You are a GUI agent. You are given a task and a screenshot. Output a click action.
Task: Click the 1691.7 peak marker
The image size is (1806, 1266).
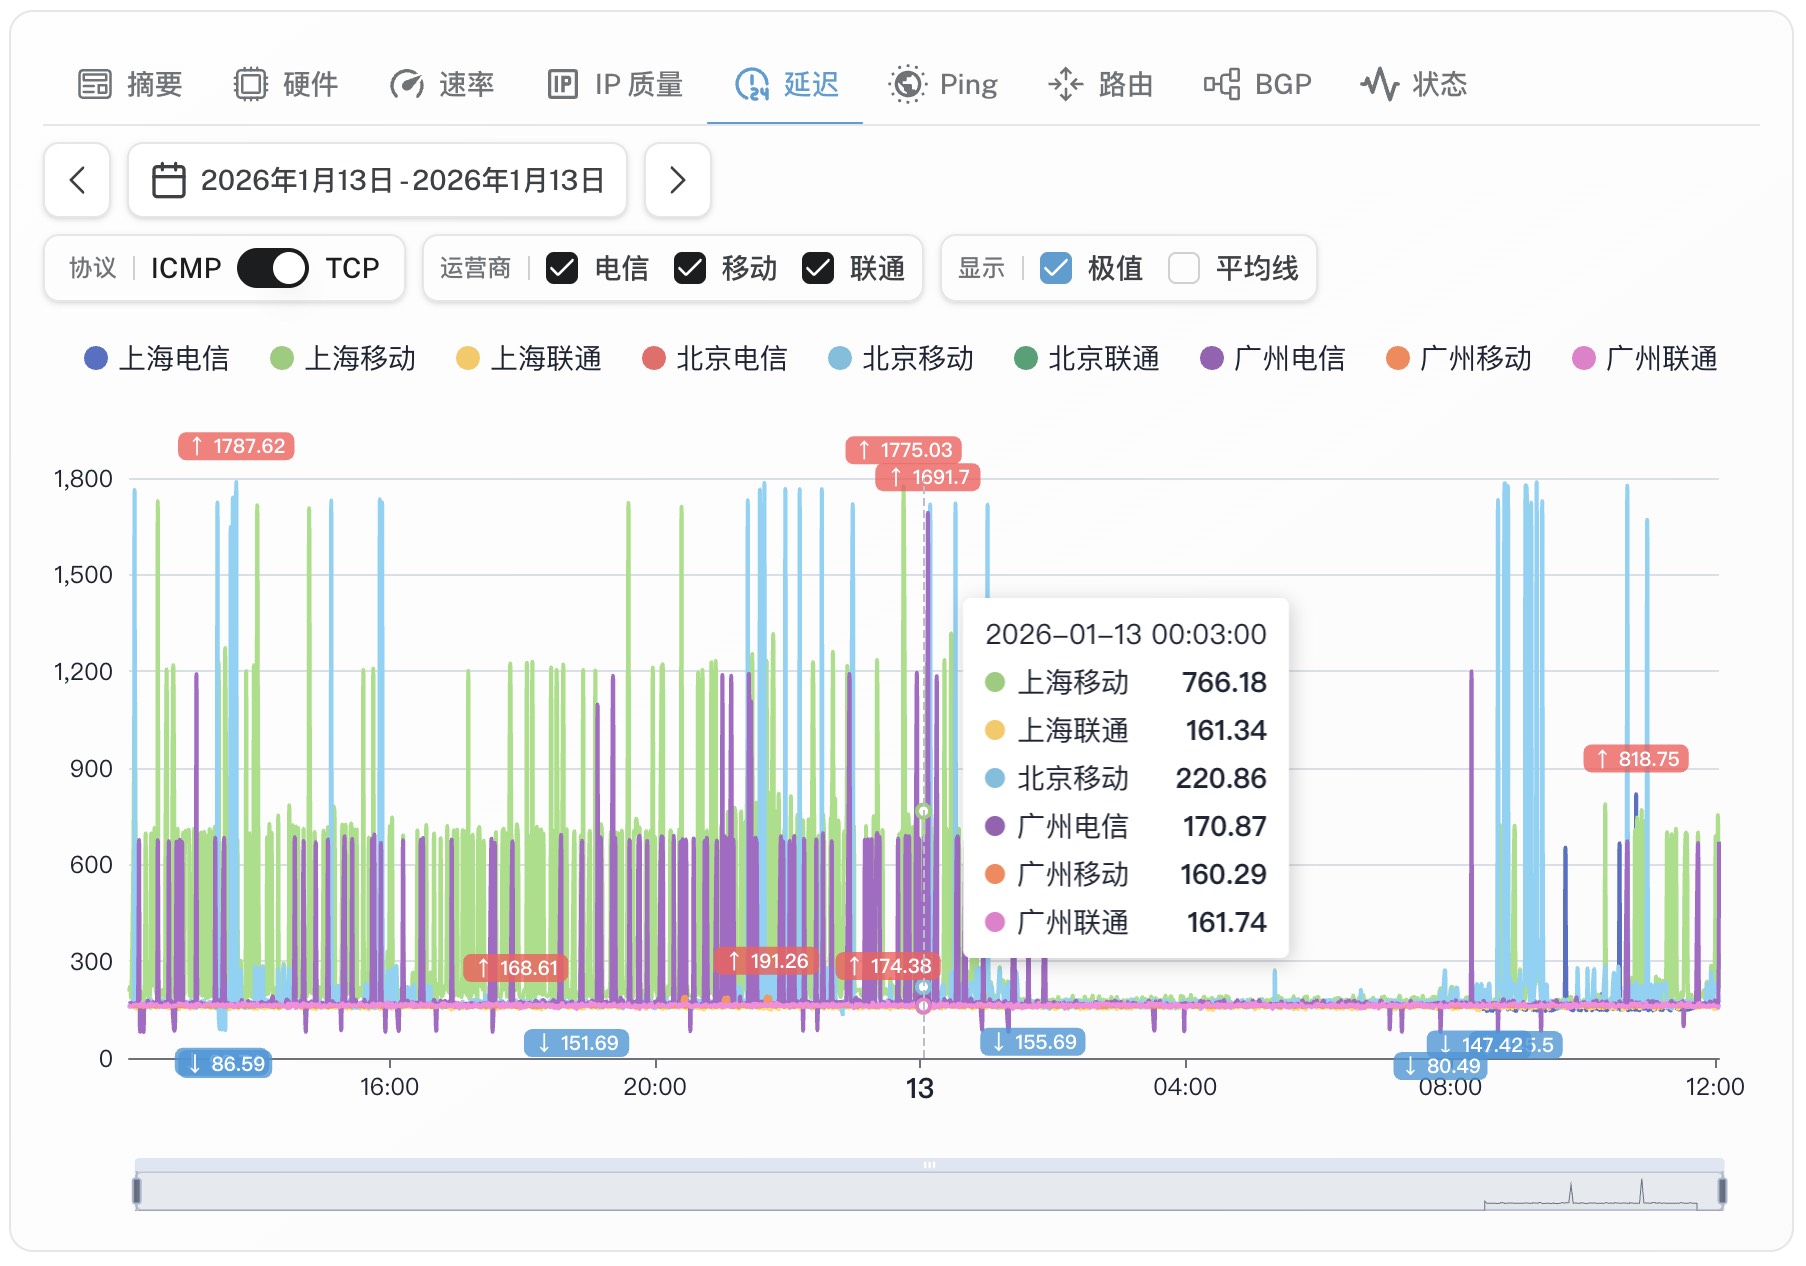(x=929, y=477)
